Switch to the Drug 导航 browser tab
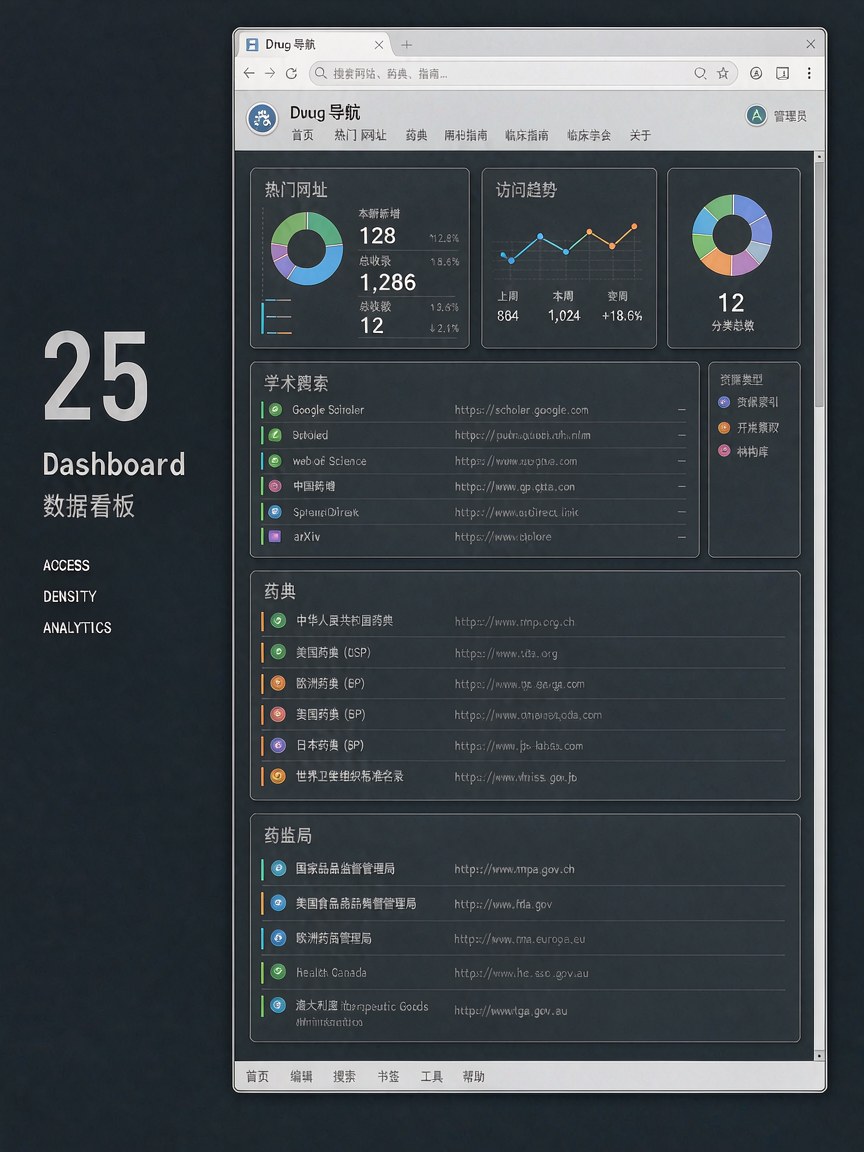This screenshot has height=1152, width=864. pyautogui.click(x=315, y=45)
